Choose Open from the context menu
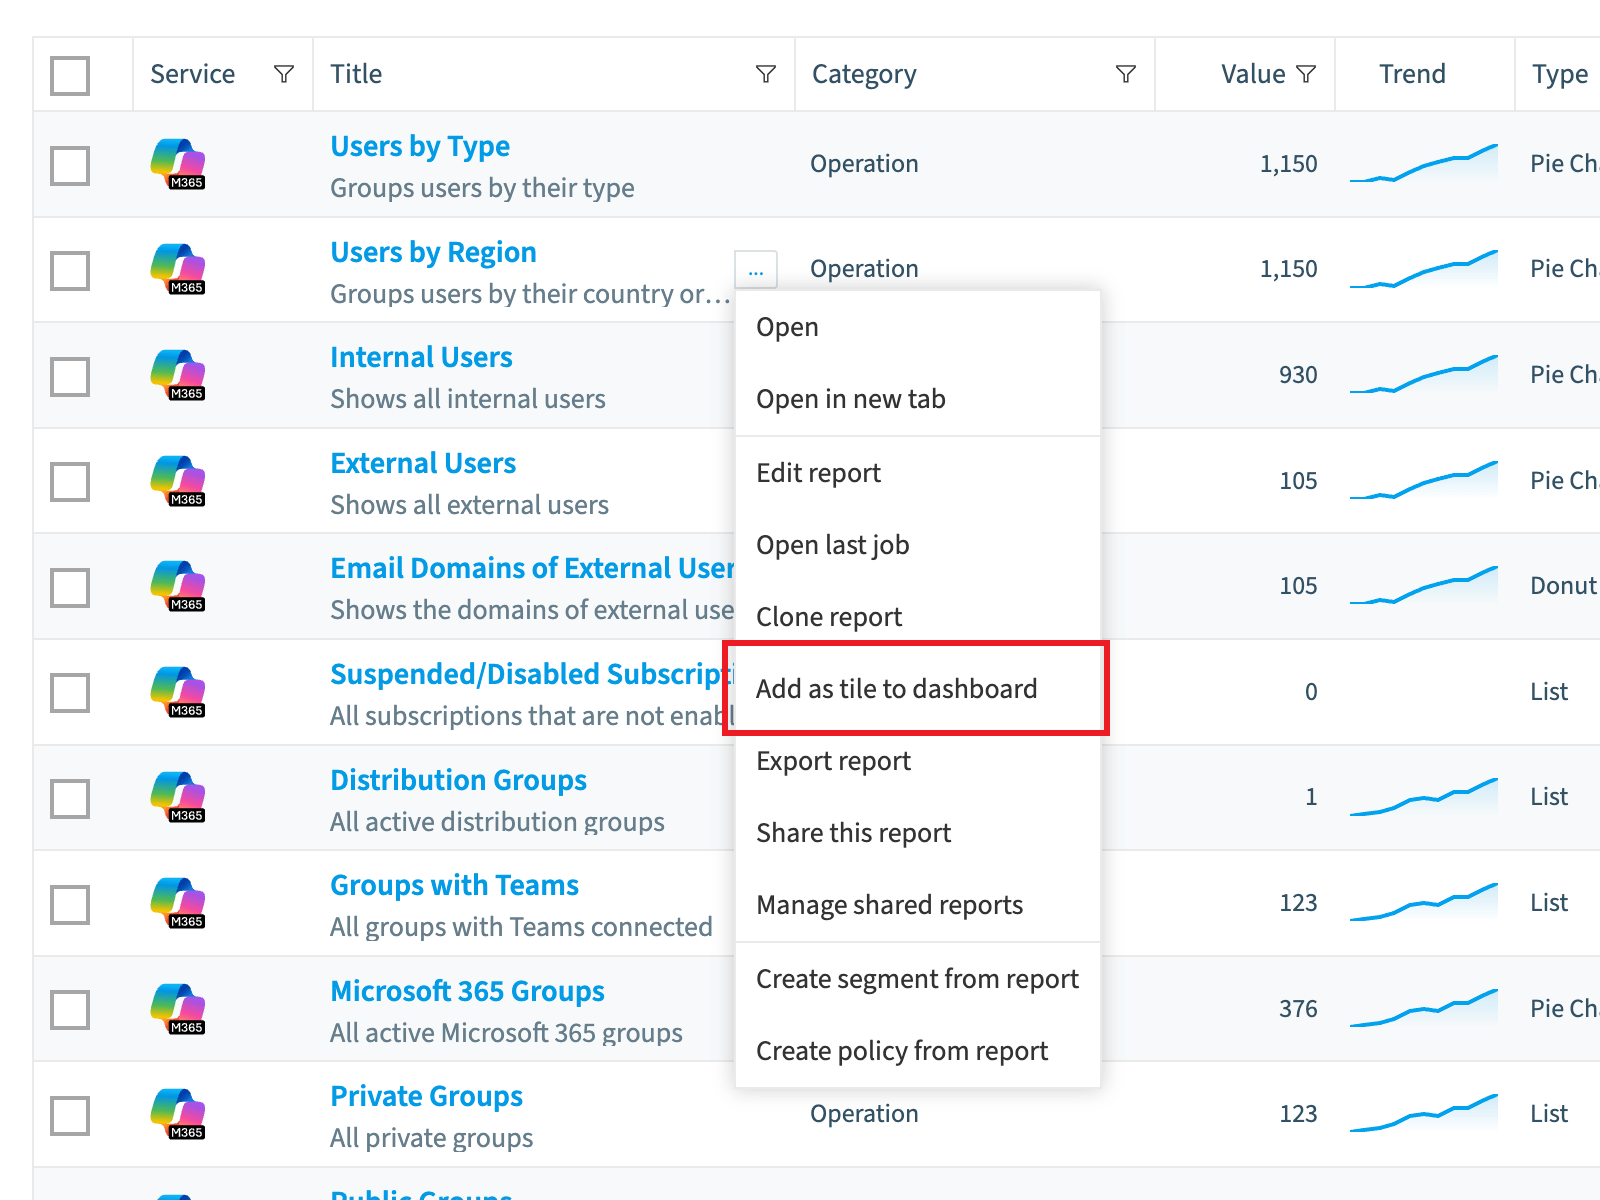This screenshot has width=1600, height=1200. (918, 327)
